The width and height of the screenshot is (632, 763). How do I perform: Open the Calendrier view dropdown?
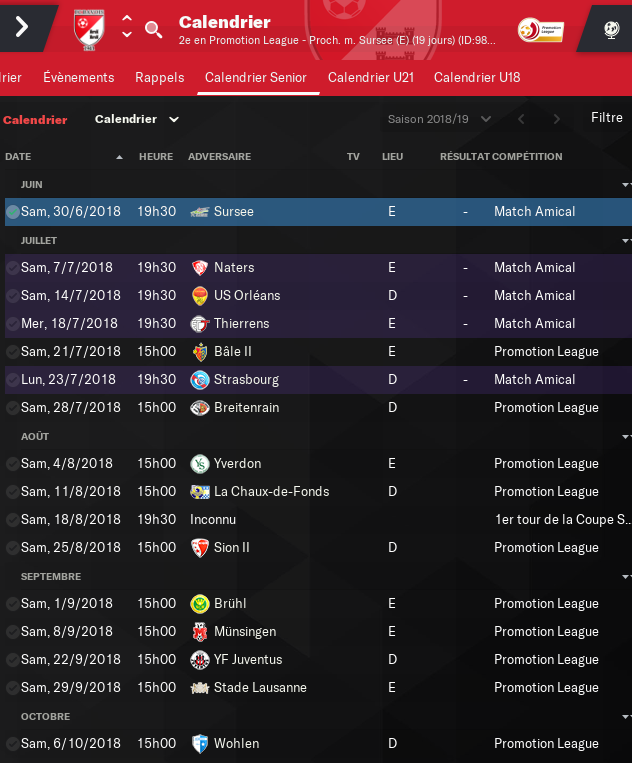(137, 119)
